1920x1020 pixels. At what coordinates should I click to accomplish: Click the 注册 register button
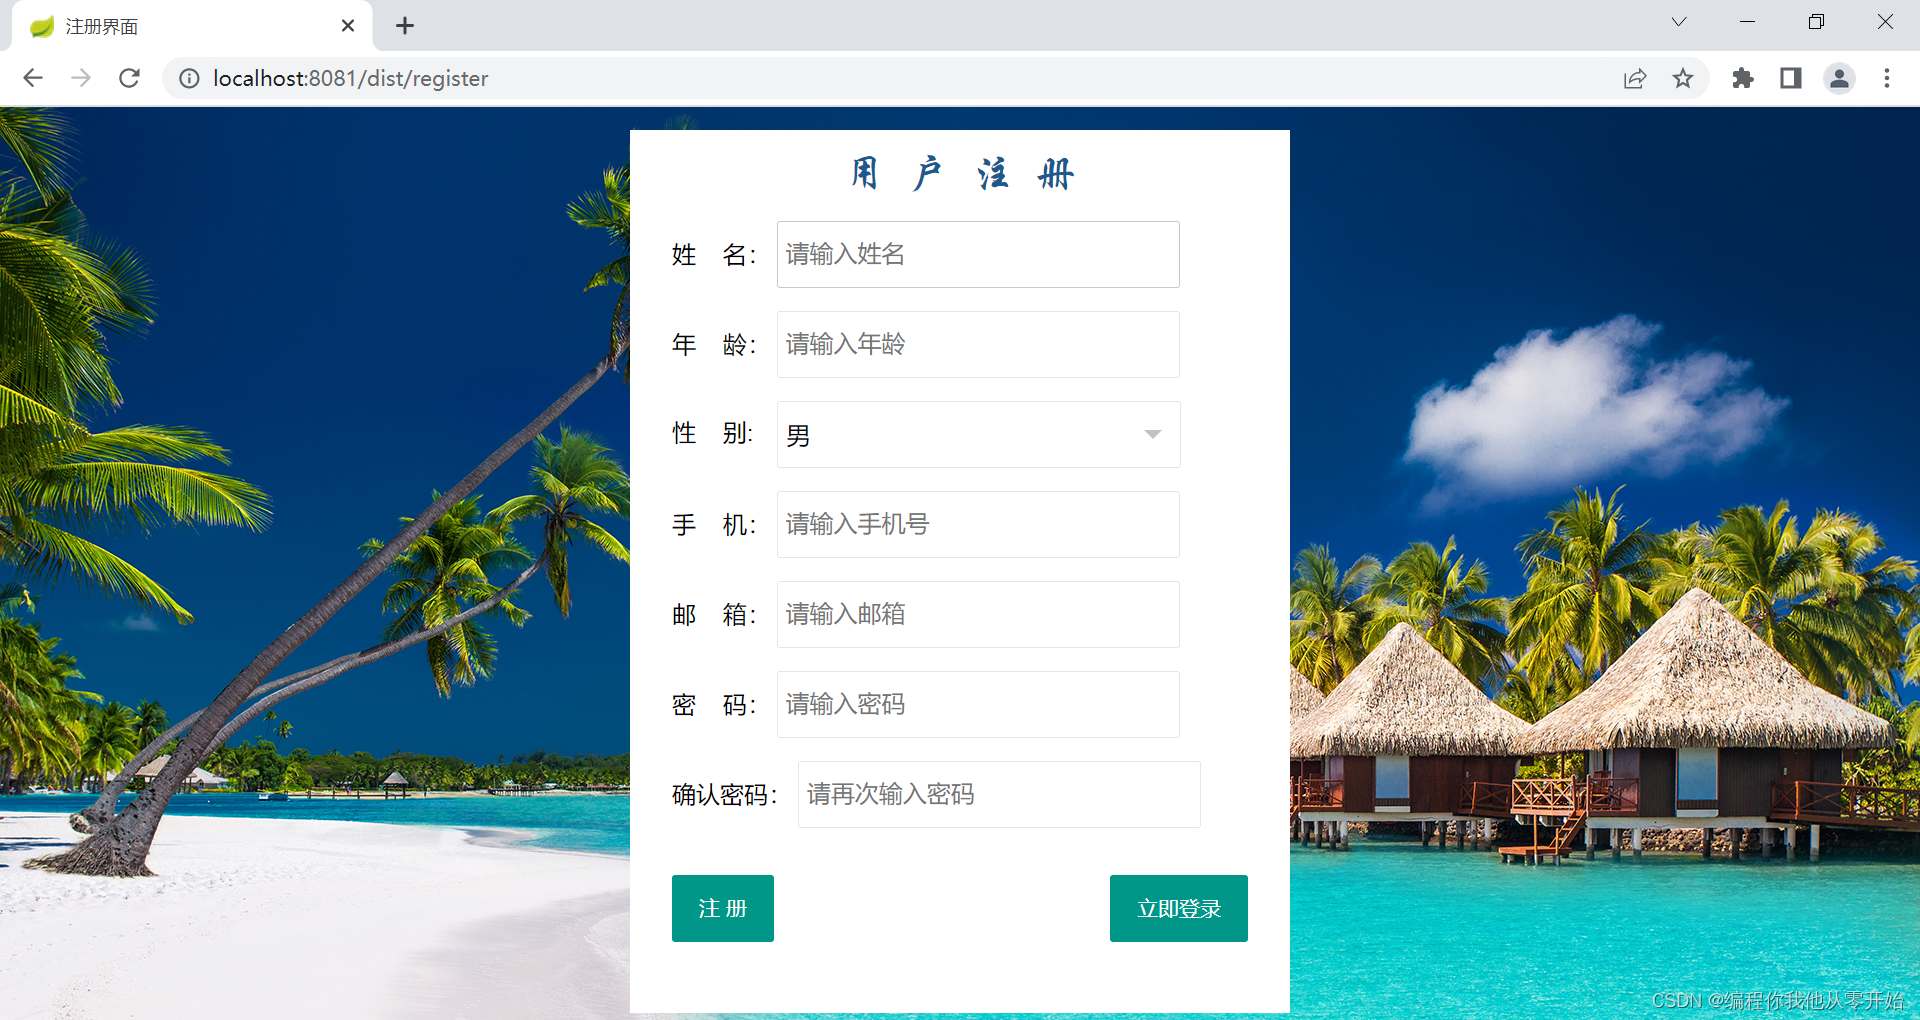point(722,908)
